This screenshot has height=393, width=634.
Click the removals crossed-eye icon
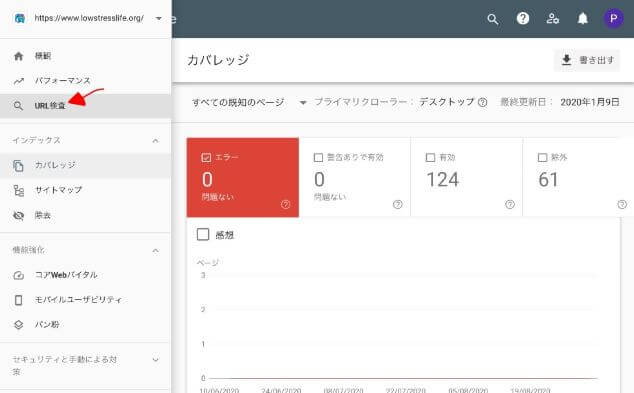(x=18, y=216)
